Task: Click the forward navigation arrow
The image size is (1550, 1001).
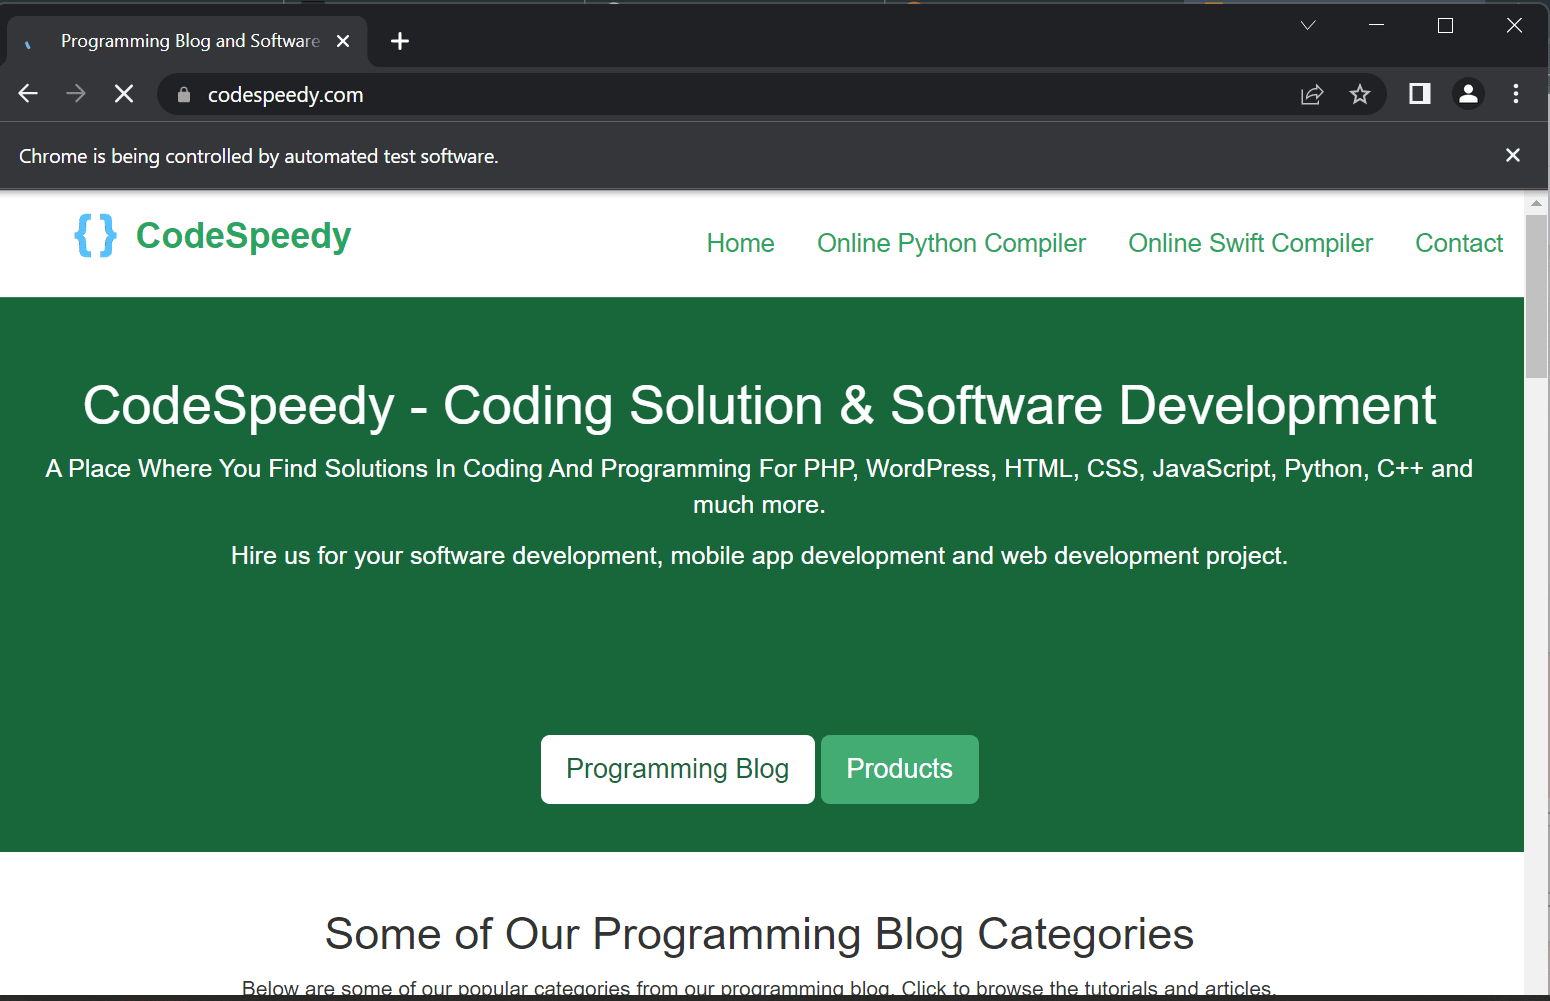Action: (76, 94)
